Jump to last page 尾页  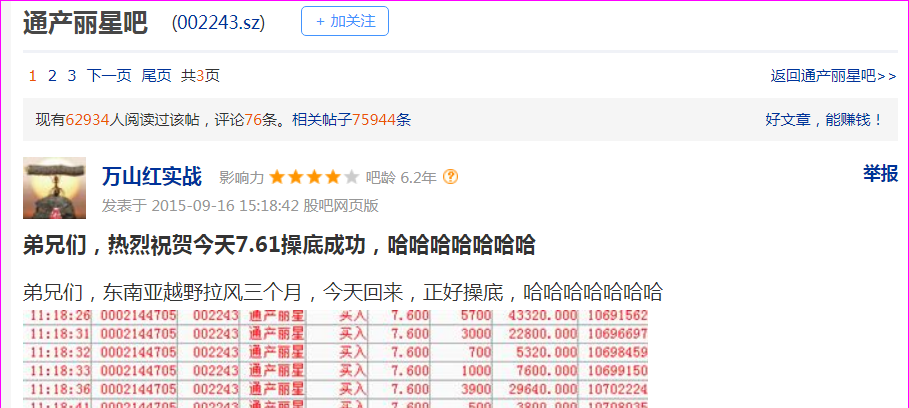157,76
